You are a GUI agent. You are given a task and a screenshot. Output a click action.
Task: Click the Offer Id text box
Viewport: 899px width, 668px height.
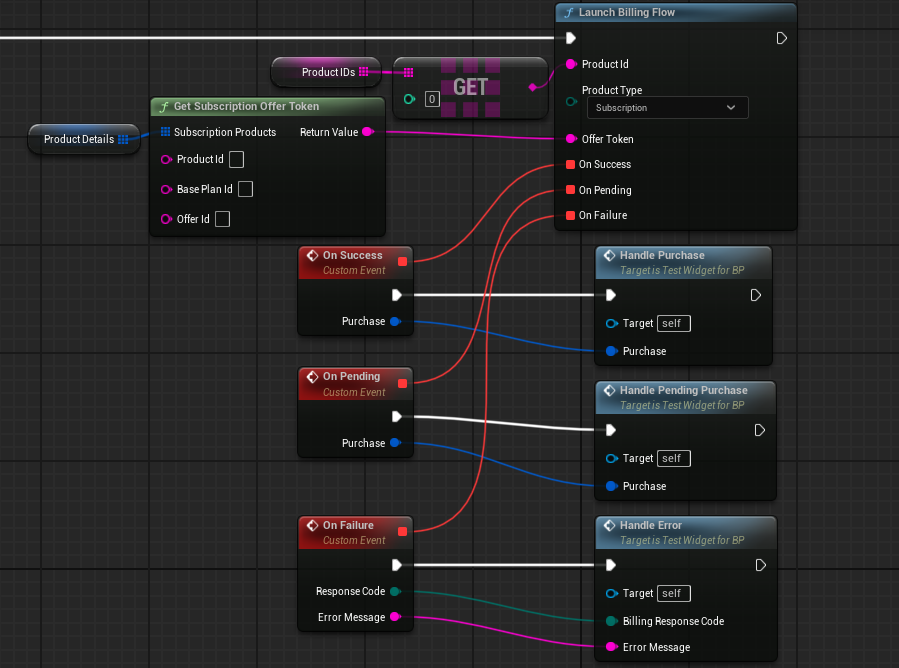coord(223,219)
